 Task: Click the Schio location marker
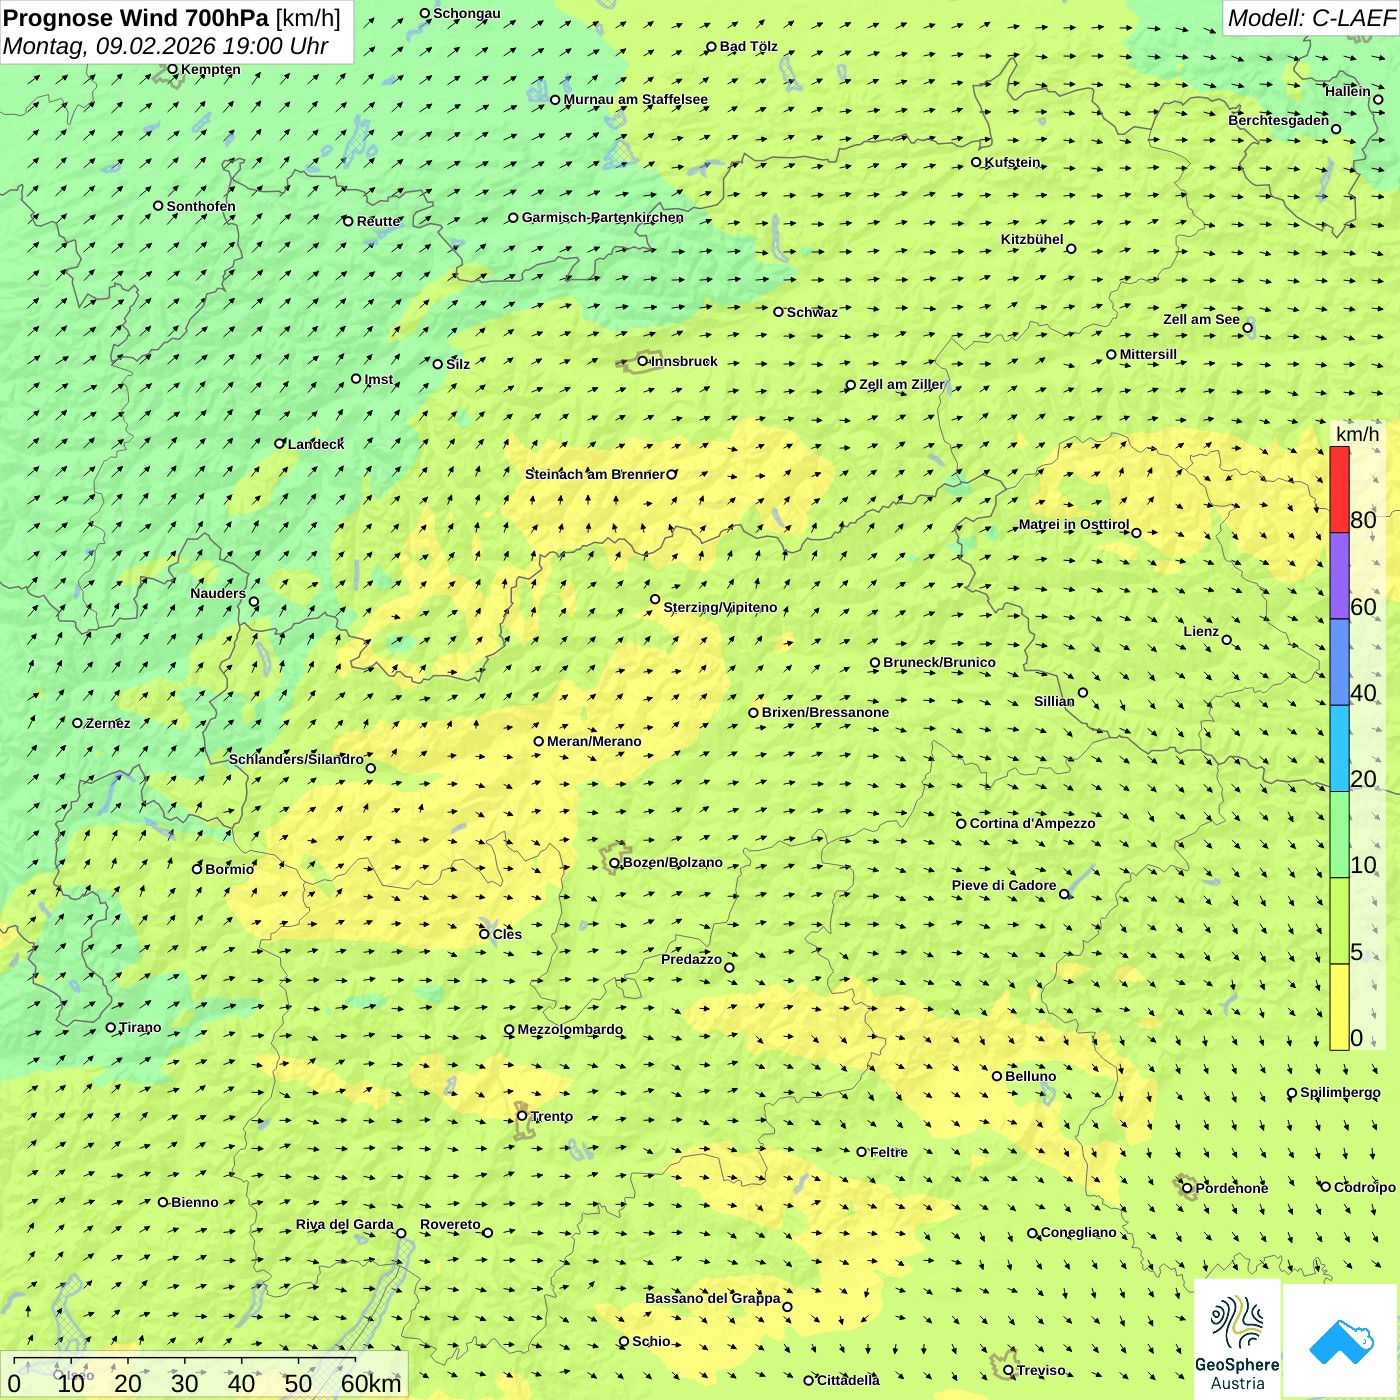(624, 1342)
